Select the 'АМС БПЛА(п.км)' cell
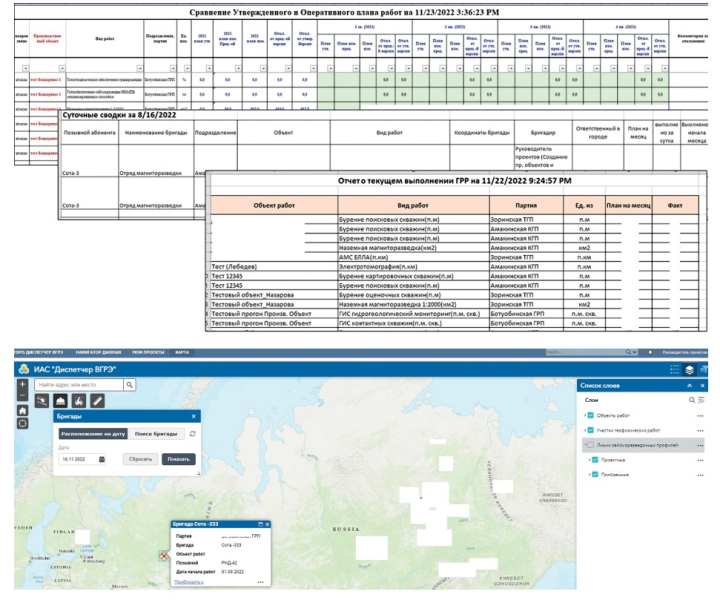 pyautogui.click(x=414, y=257)
